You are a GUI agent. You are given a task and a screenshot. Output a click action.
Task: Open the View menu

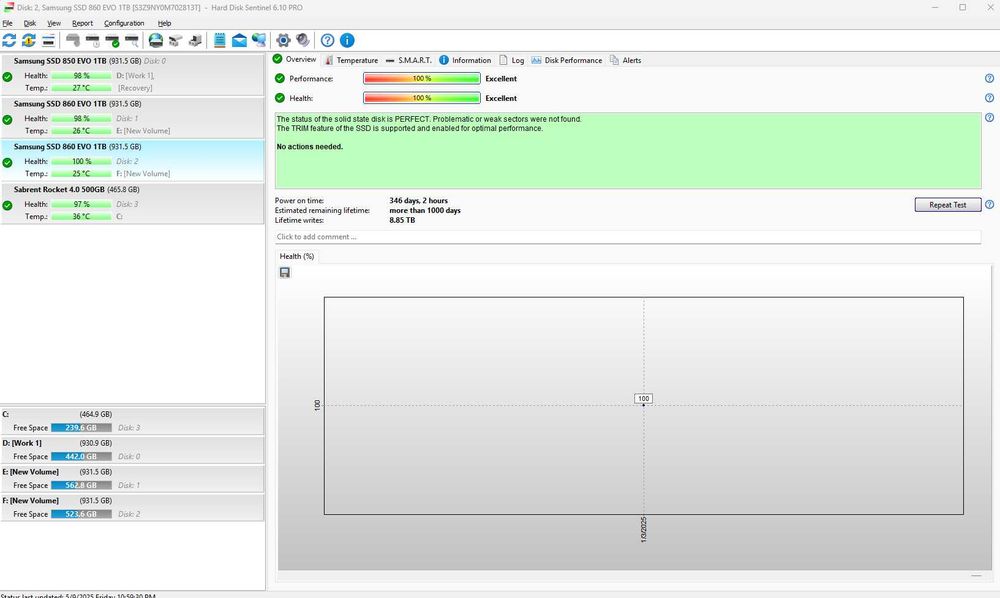pos(54,23)
